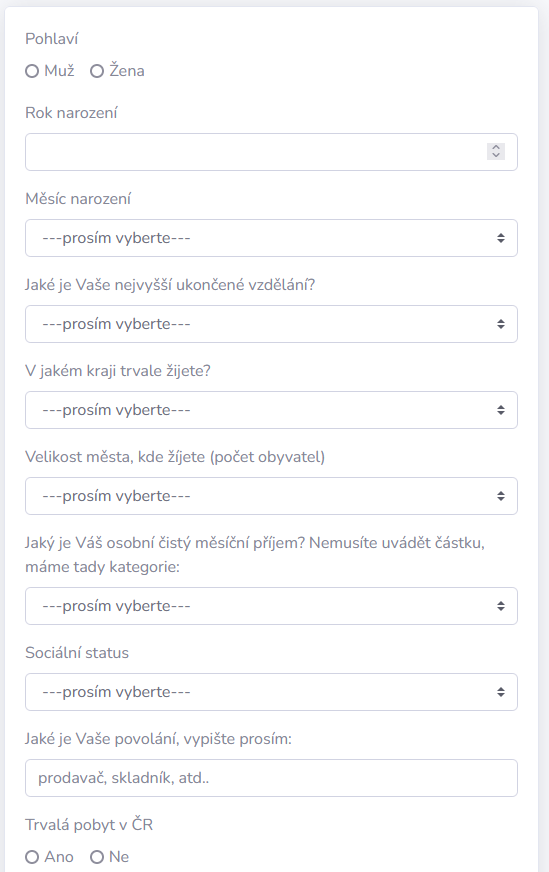Open the nejvyšší ukončené vzdělání dropdown

click(x=271, y=324)
